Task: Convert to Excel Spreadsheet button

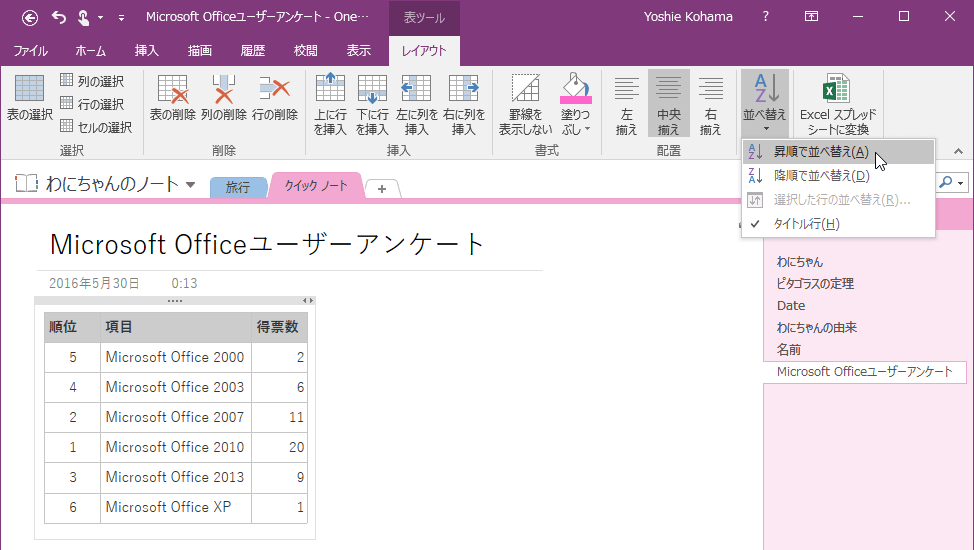Action: tap(838, 104)
